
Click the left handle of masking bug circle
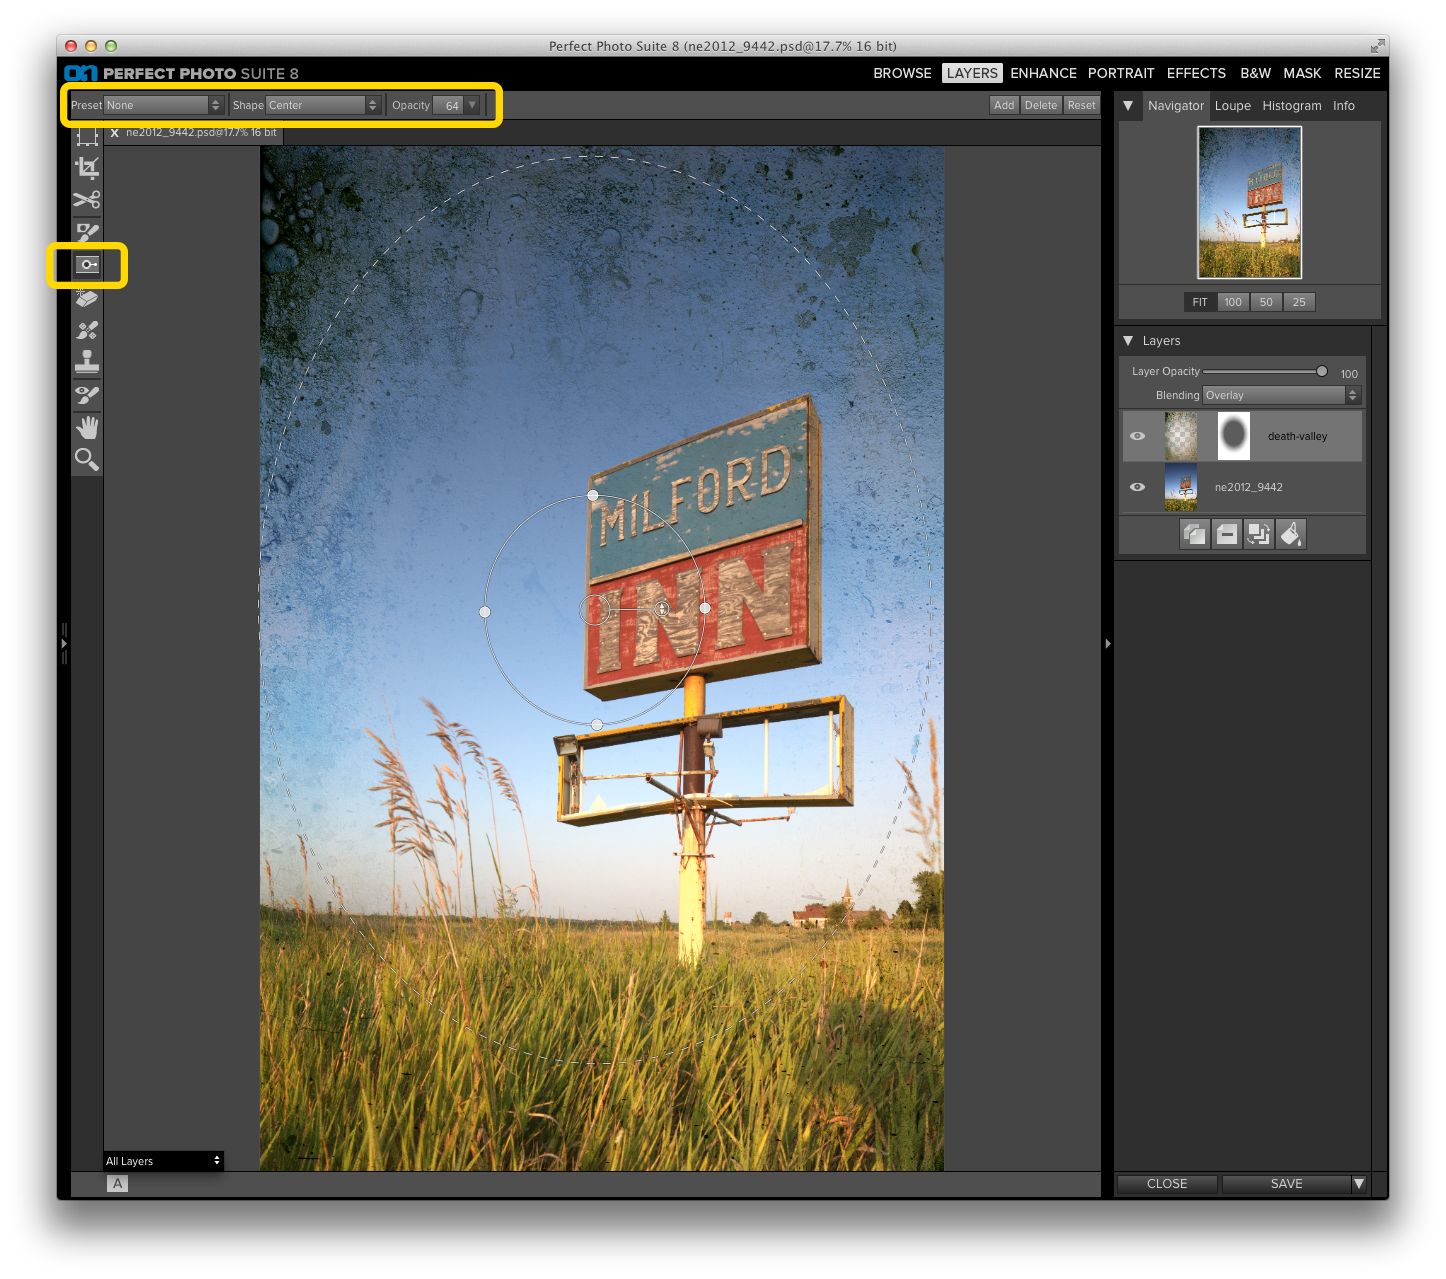(x=485, y=612)
